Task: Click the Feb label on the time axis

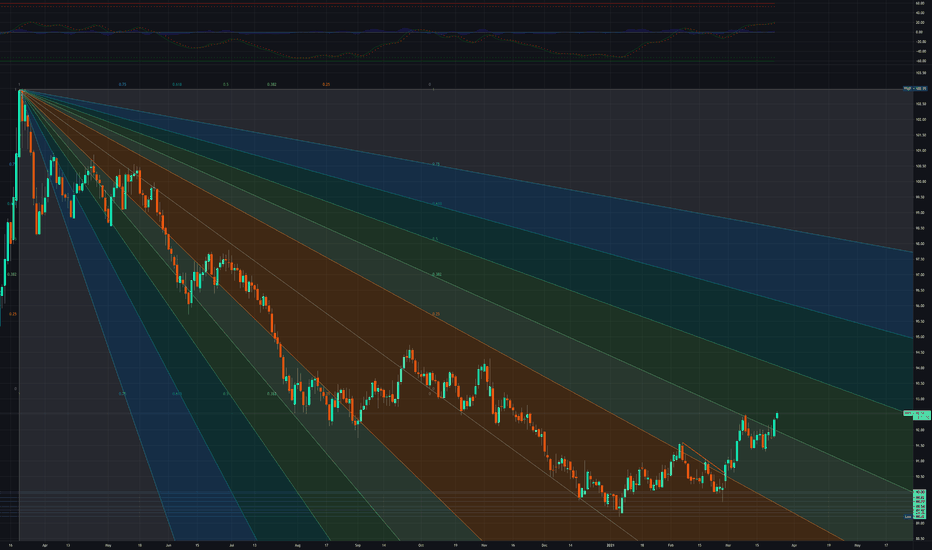Action: [x=670, y=545]
